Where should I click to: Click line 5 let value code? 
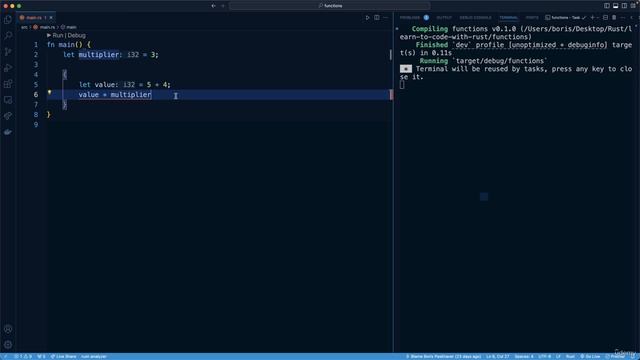(x=124, y=84)
